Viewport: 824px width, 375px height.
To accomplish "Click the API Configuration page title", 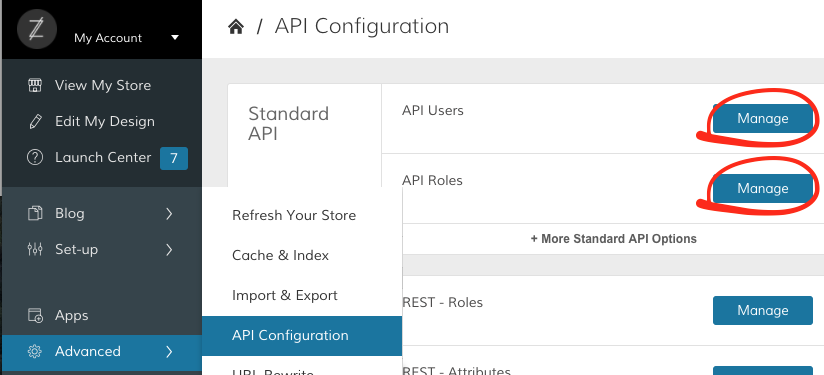I will (362, 26).
